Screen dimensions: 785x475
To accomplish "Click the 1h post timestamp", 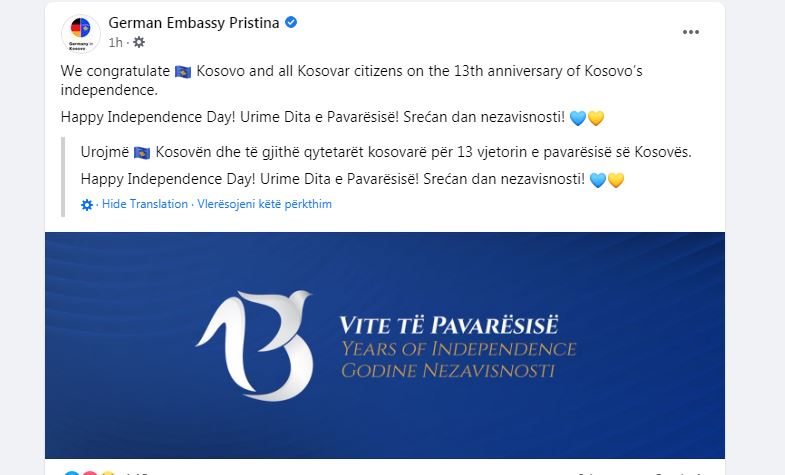I will pyautogui.click(x=115, y=43).
